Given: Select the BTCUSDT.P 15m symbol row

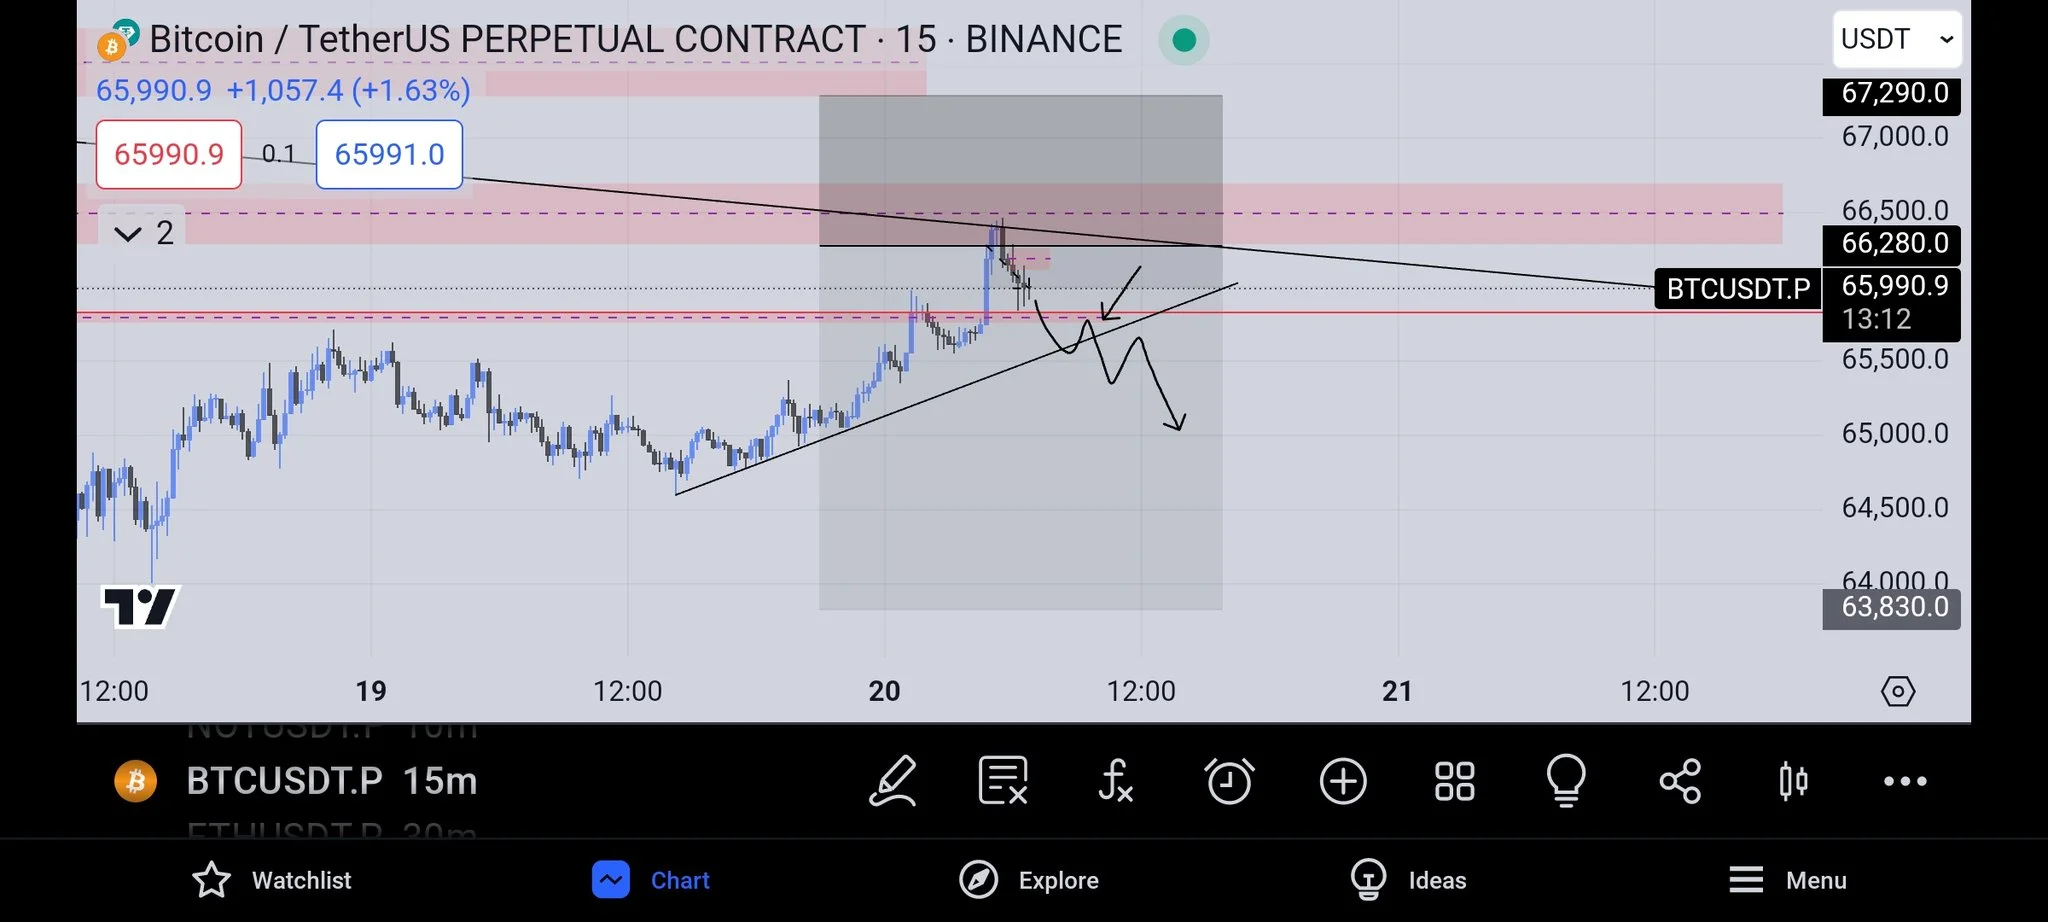Looking at the screenshot, I should (x=332, y=781).
